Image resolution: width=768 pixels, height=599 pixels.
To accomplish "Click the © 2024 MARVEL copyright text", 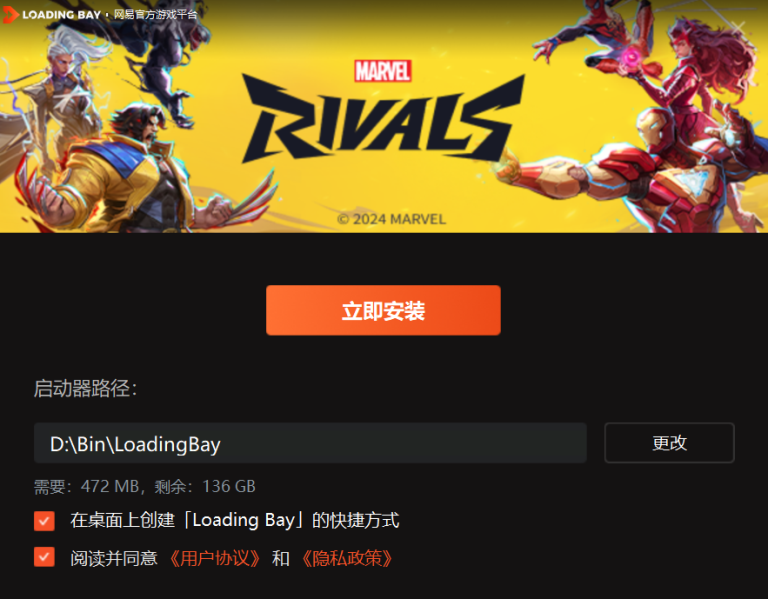I will coord(391,219).
